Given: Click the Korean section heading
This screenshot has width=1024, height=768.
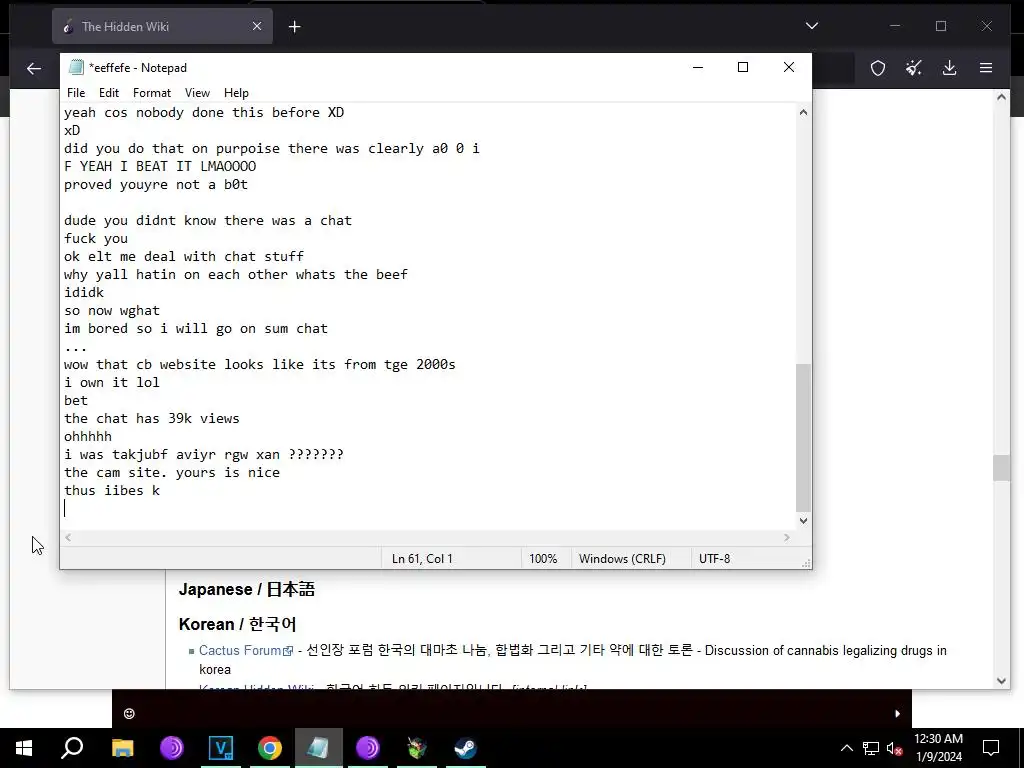Looking at the screenshot, I should click(238, 624).
